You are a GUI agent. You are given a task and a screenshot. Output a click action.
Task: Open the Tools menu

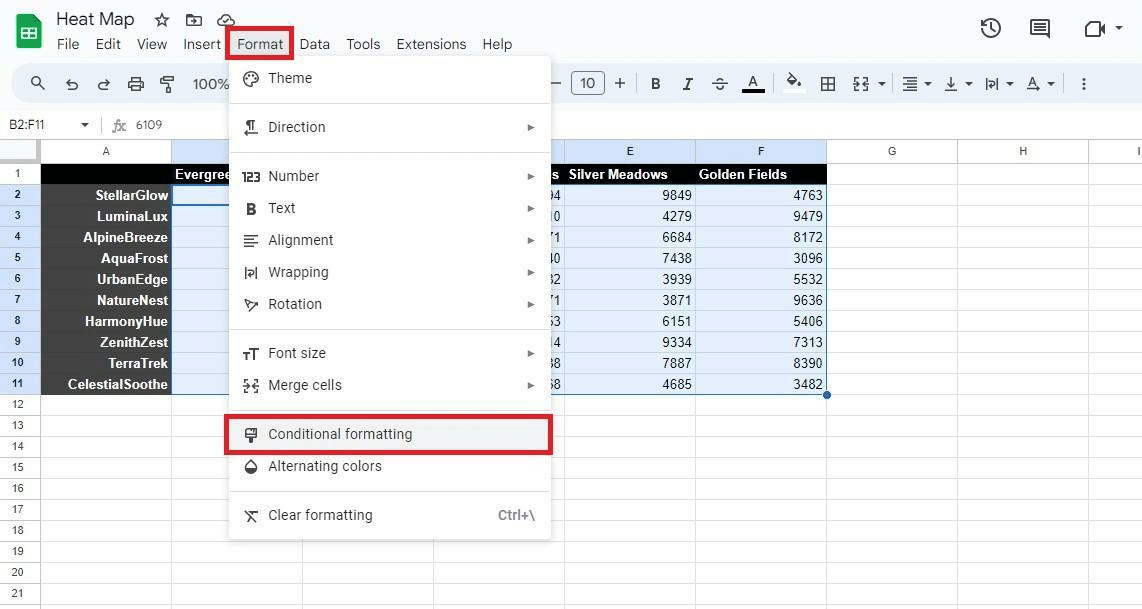pyautogui.click(x=363, y=44)
